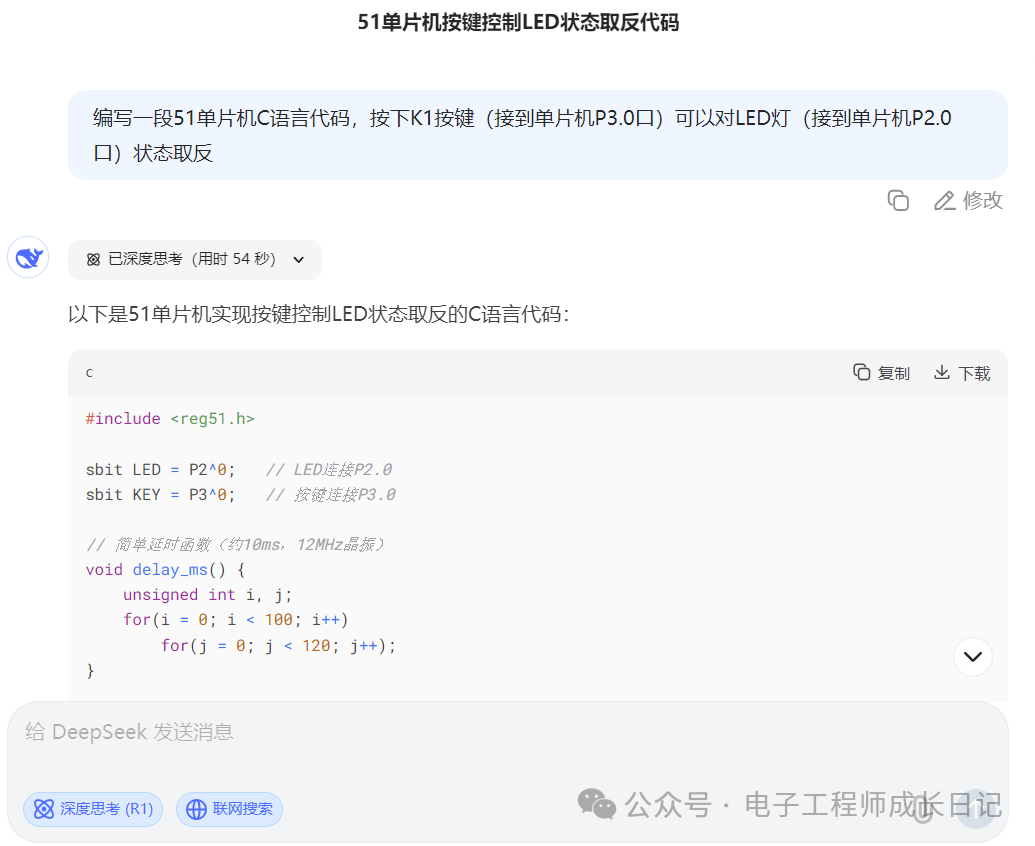The width and height of the screenshot is (1035, 846).
Task: Click the DeepSeek whale avatar icon
Action: [28, 257]
